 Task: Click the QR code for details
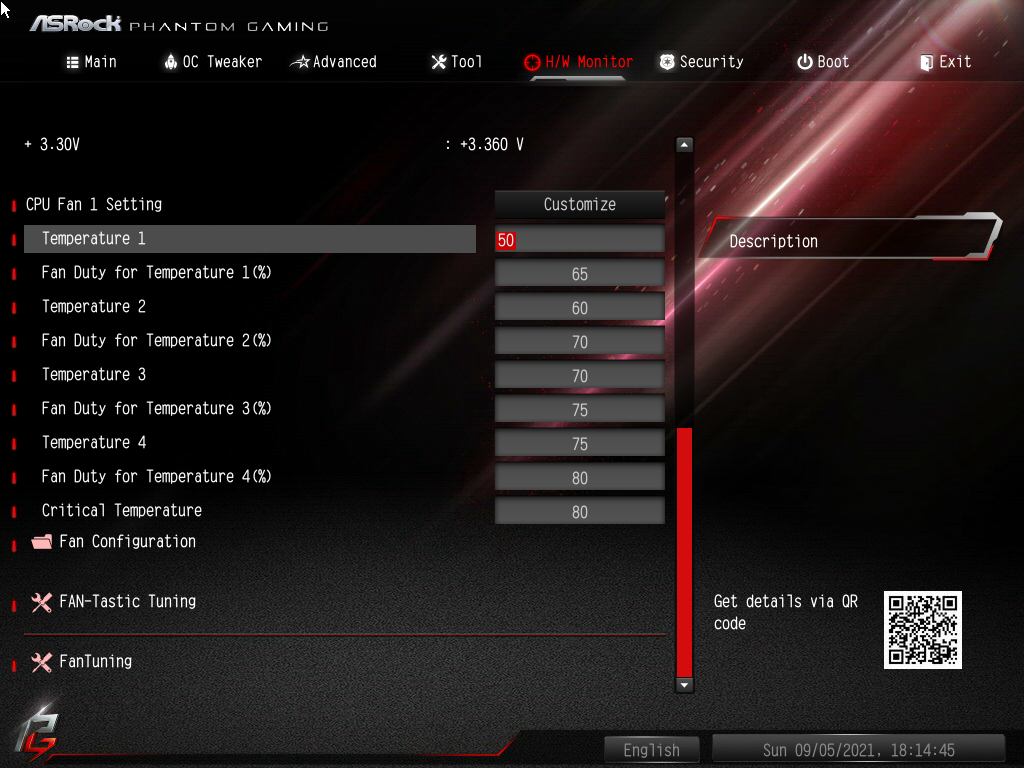click(x=921, y=629)
